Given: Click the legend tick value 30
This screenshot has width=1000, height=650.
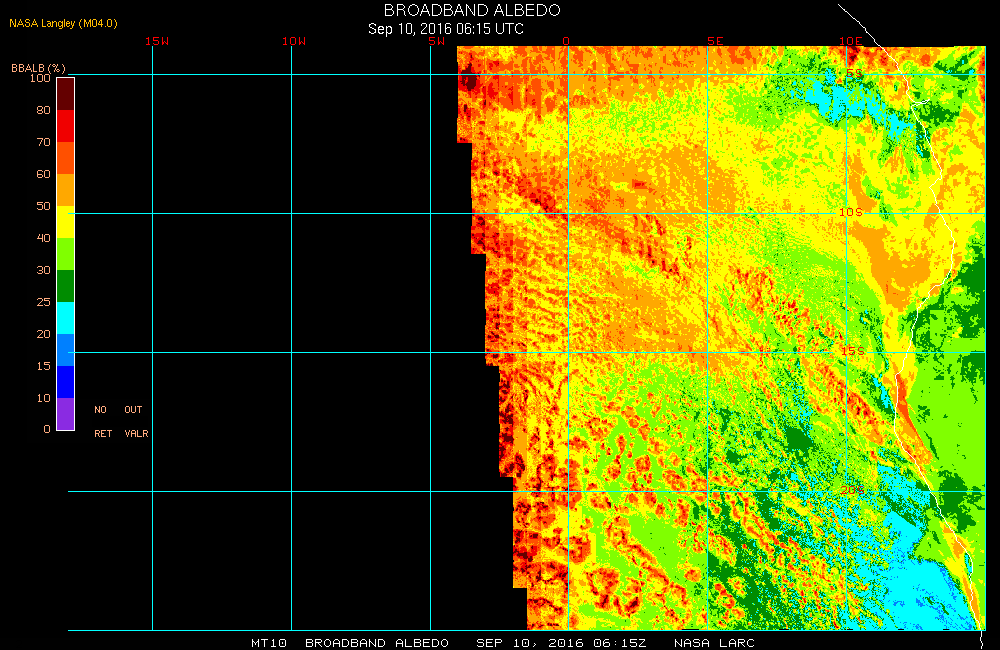Looking at the screenshot, I should coord(43,270).
